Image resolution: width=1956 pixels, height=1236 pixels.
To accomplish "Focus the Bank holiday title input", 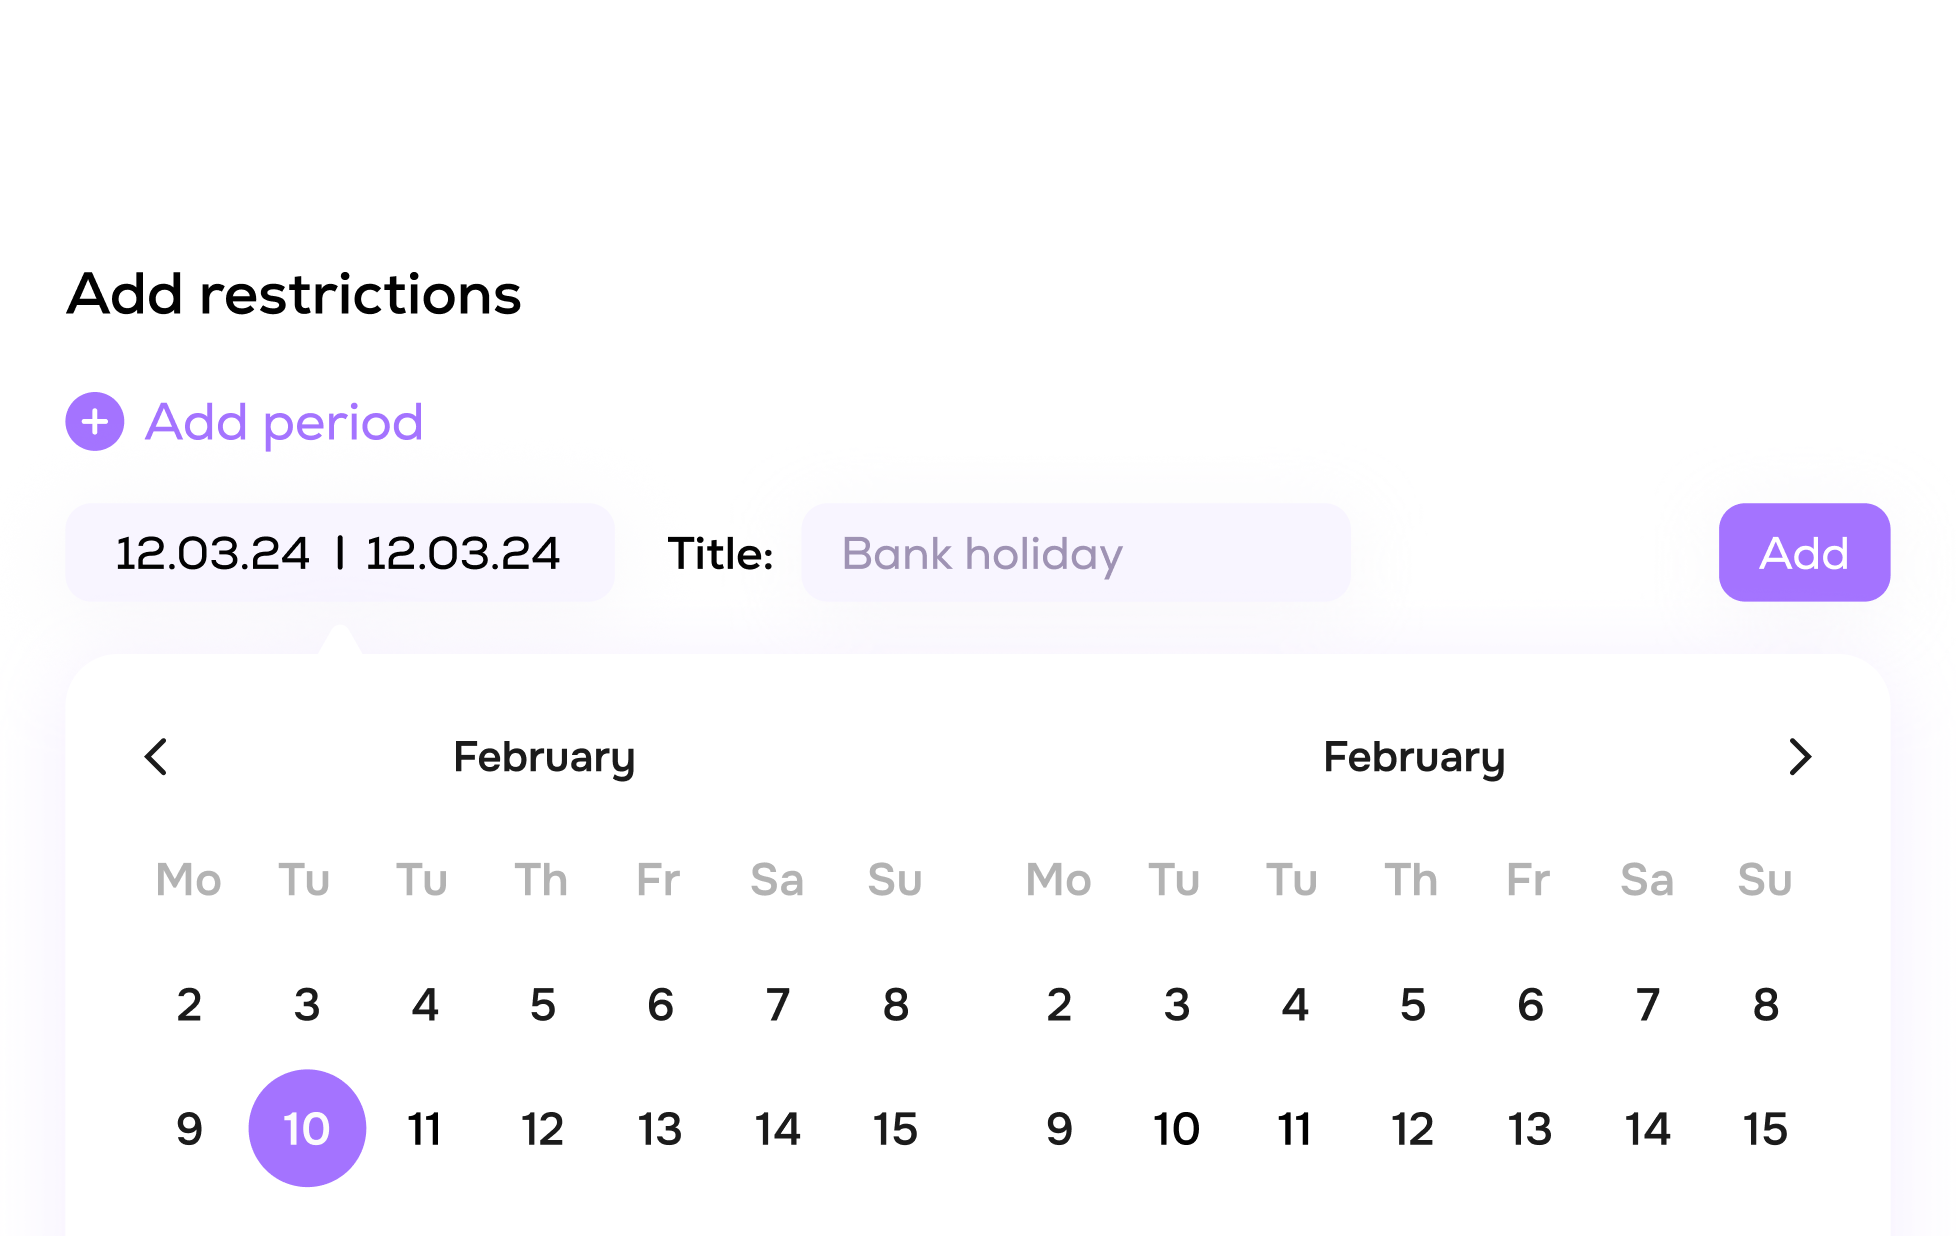I will point(1075,553).
